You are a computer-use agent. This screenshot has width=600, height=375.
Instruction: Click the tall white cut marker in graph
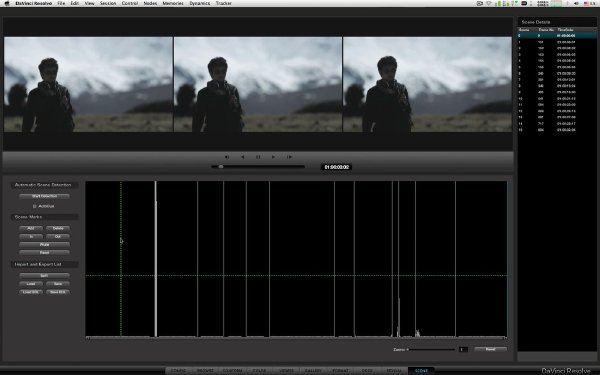click(156, 259)
